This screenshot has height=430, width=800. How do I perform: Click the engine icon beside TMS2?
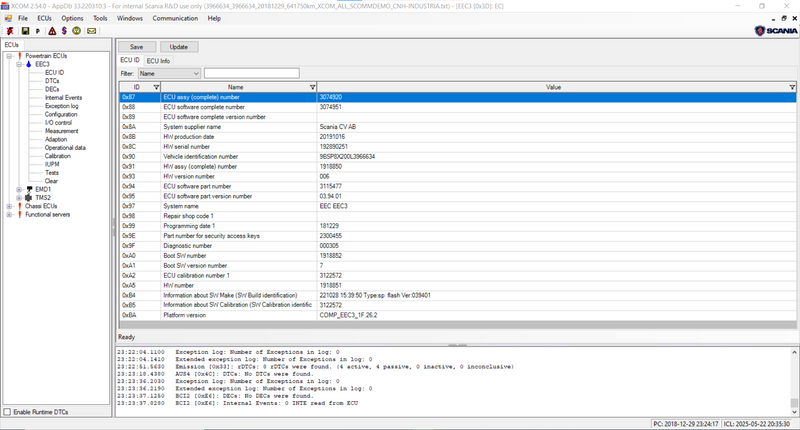click(x=29, y=197)
